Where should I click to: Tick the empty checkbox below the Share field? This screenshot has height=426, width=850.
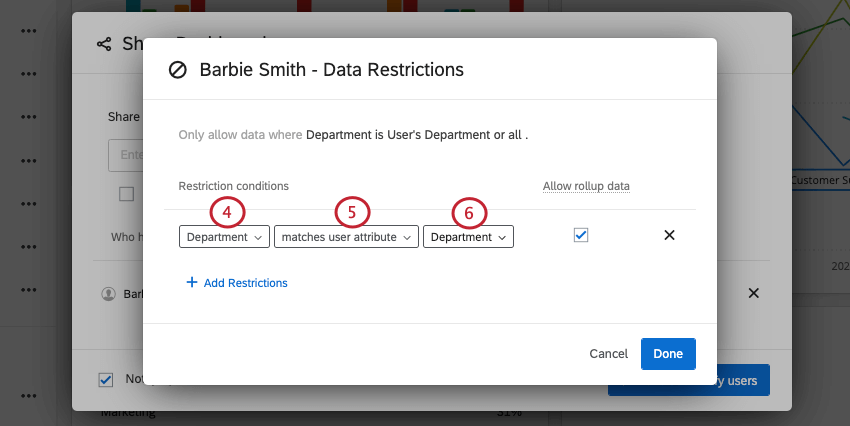coord(127,194)
